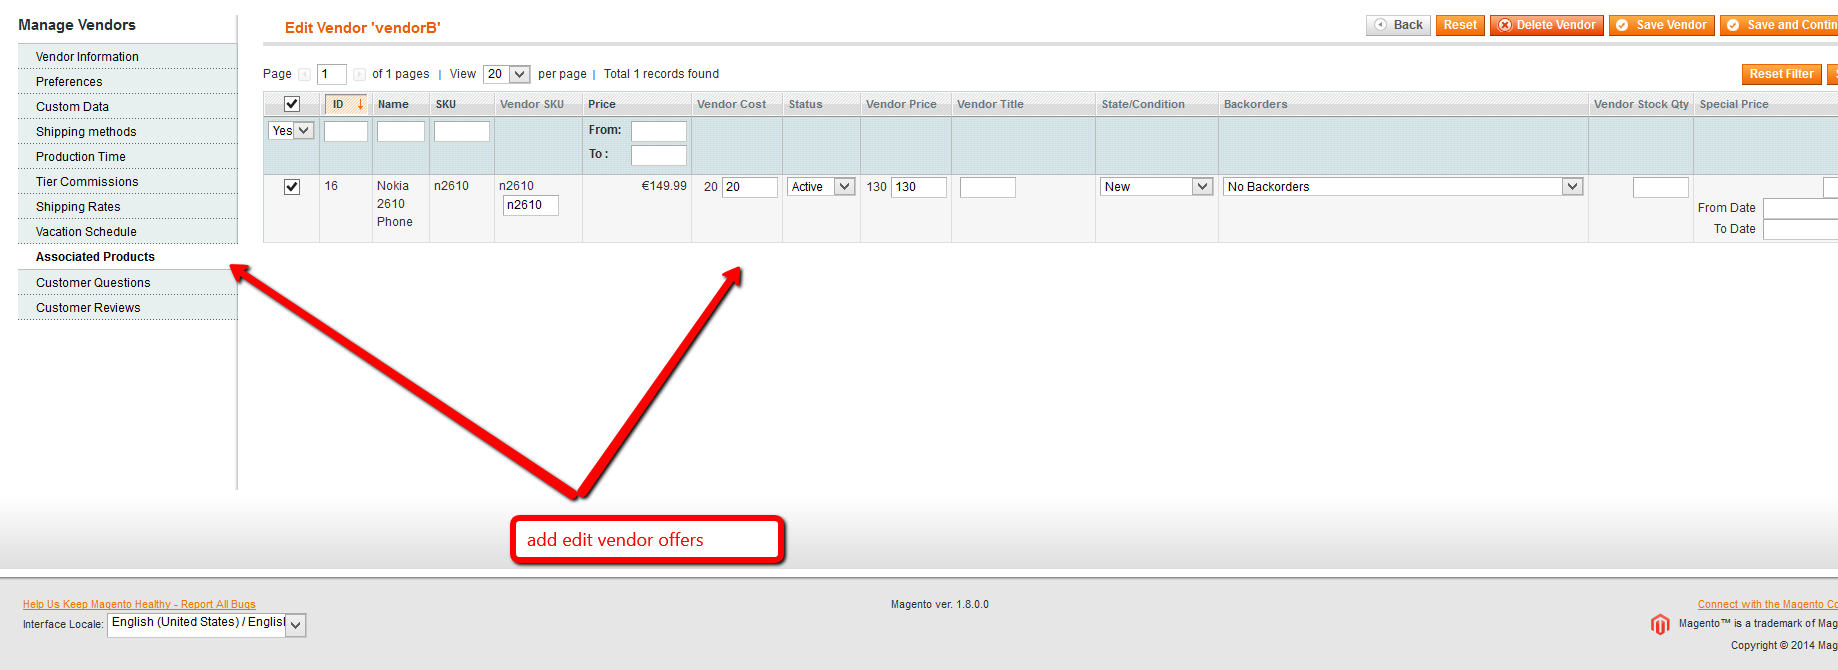
Task: Sort the grid by State/Condition column
Action: (1143, 104)
